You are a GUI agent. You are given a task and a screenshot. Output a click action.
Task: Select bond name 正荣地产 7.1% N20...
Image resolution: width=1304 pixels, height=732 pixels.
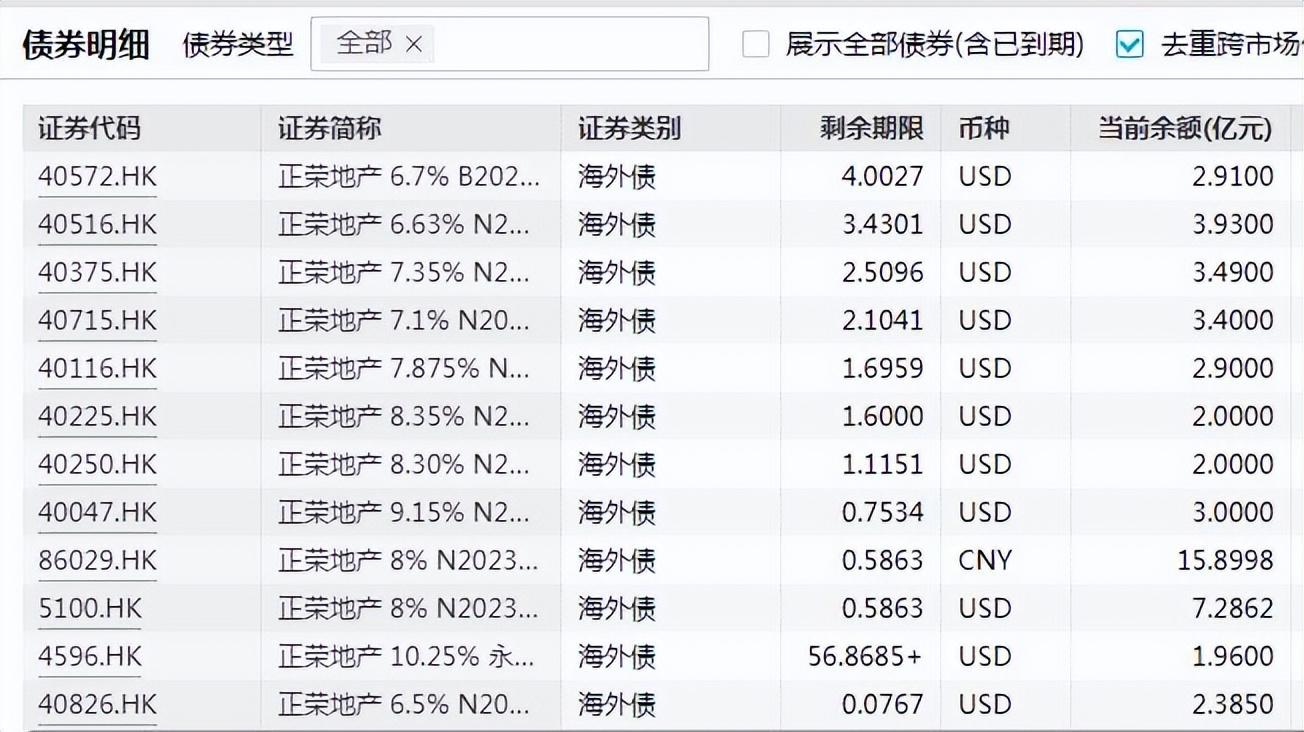[404, 321]
